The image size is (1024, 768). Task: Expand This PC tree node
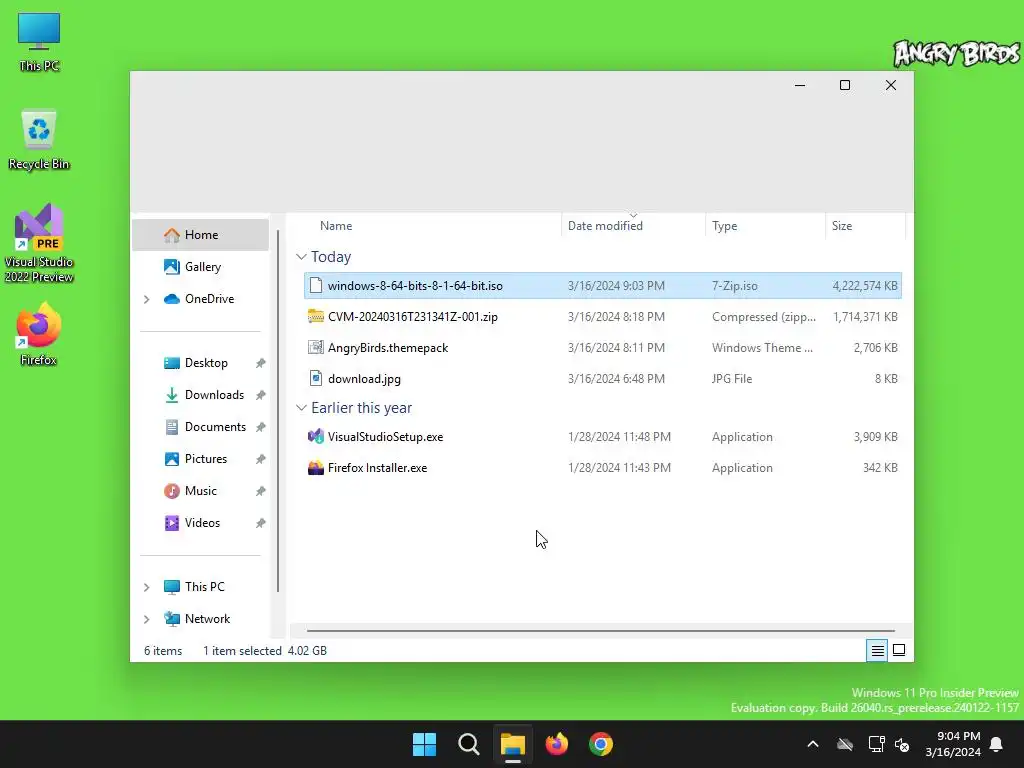tap(146, 587)
